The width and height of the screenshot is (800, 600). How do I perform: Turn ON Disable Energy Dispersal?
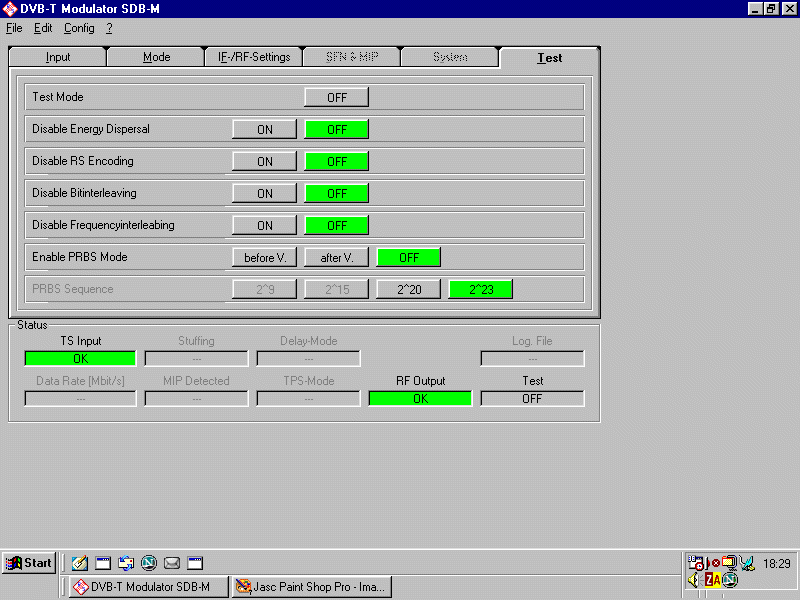265,129
